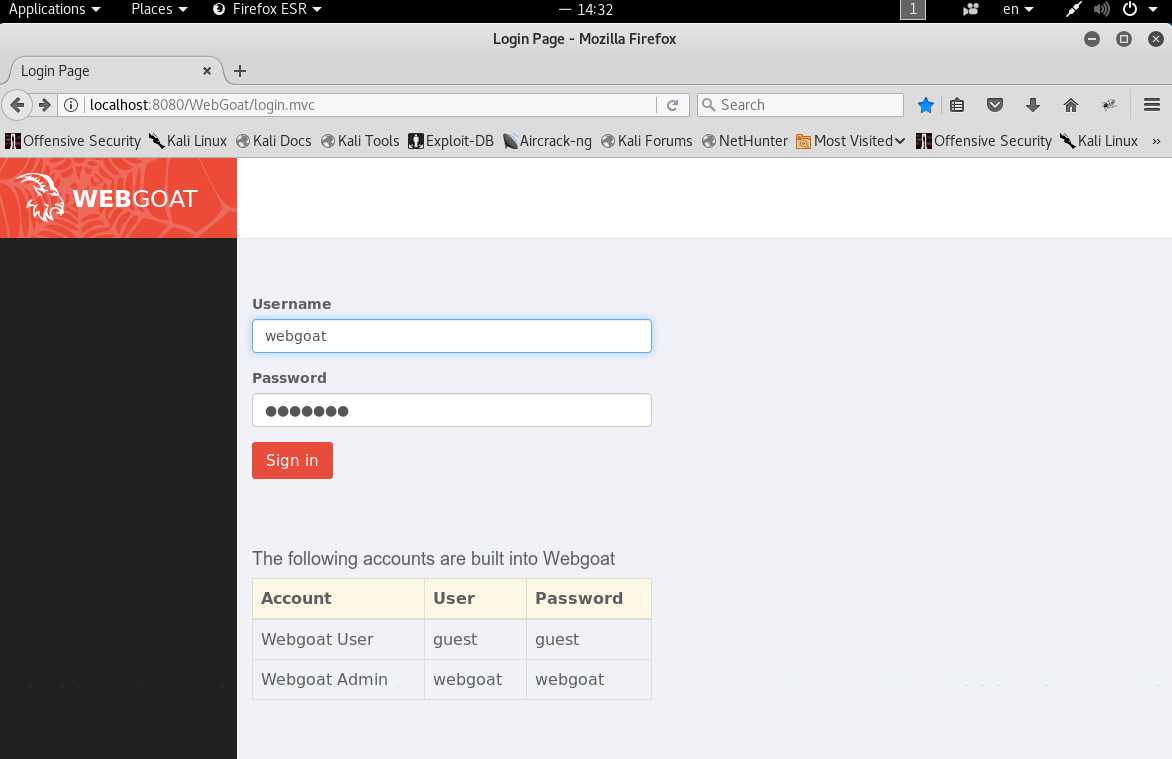Select the Webgoat User account cell
The image size is (1172, 759).
(x=339, y=639)
